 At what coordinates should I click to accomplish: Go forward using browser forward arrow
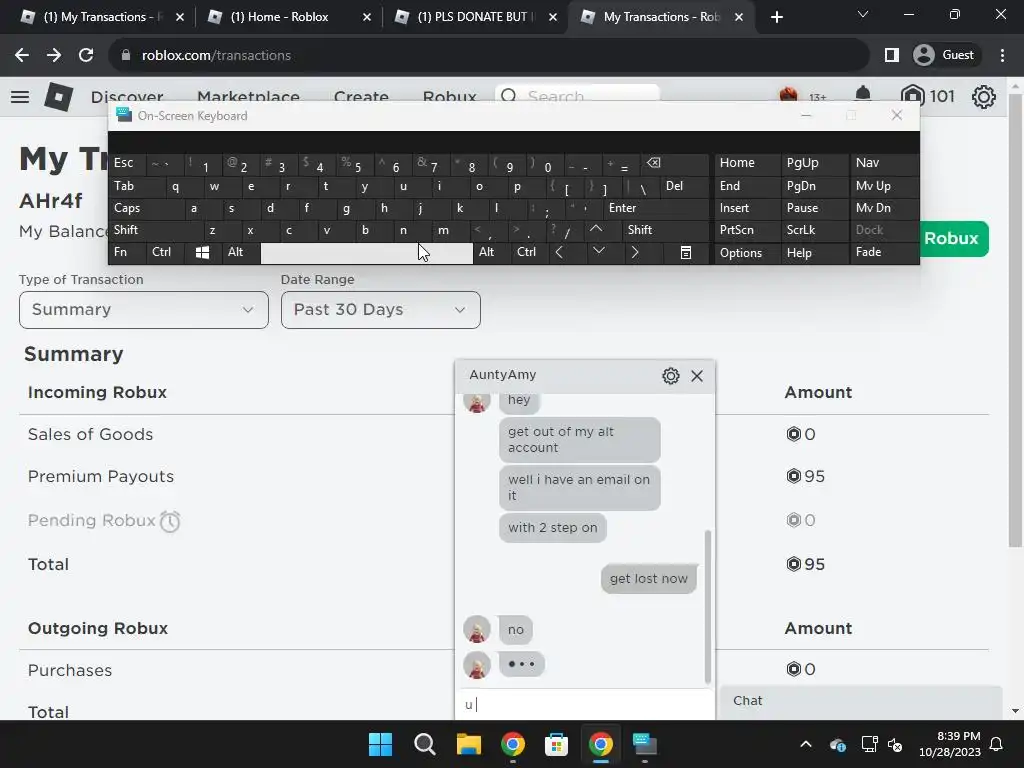[x=54, y=56]
